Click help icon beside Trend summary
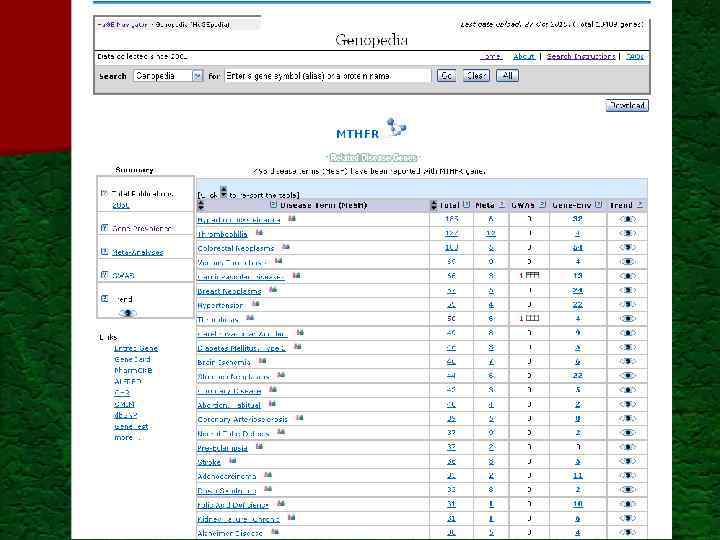Image resolution: width=720 pixels, height=540 pixels. 104,298
